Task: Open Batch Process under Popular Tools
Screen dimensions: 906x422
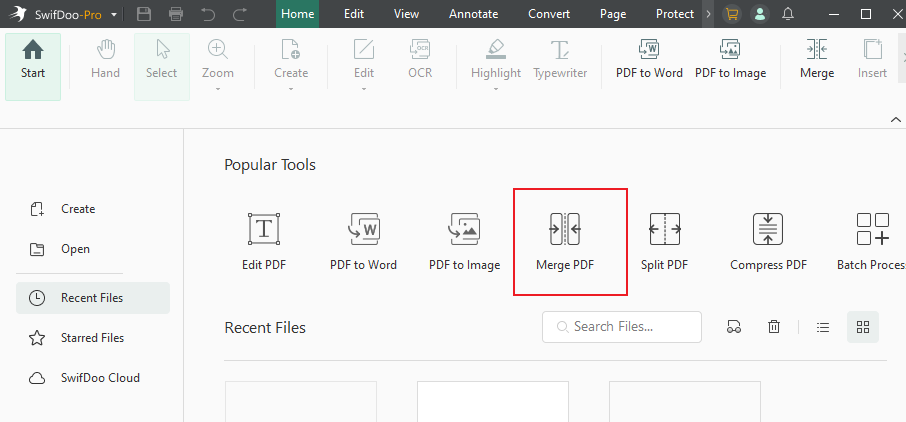Action: (x=872, y=242)
